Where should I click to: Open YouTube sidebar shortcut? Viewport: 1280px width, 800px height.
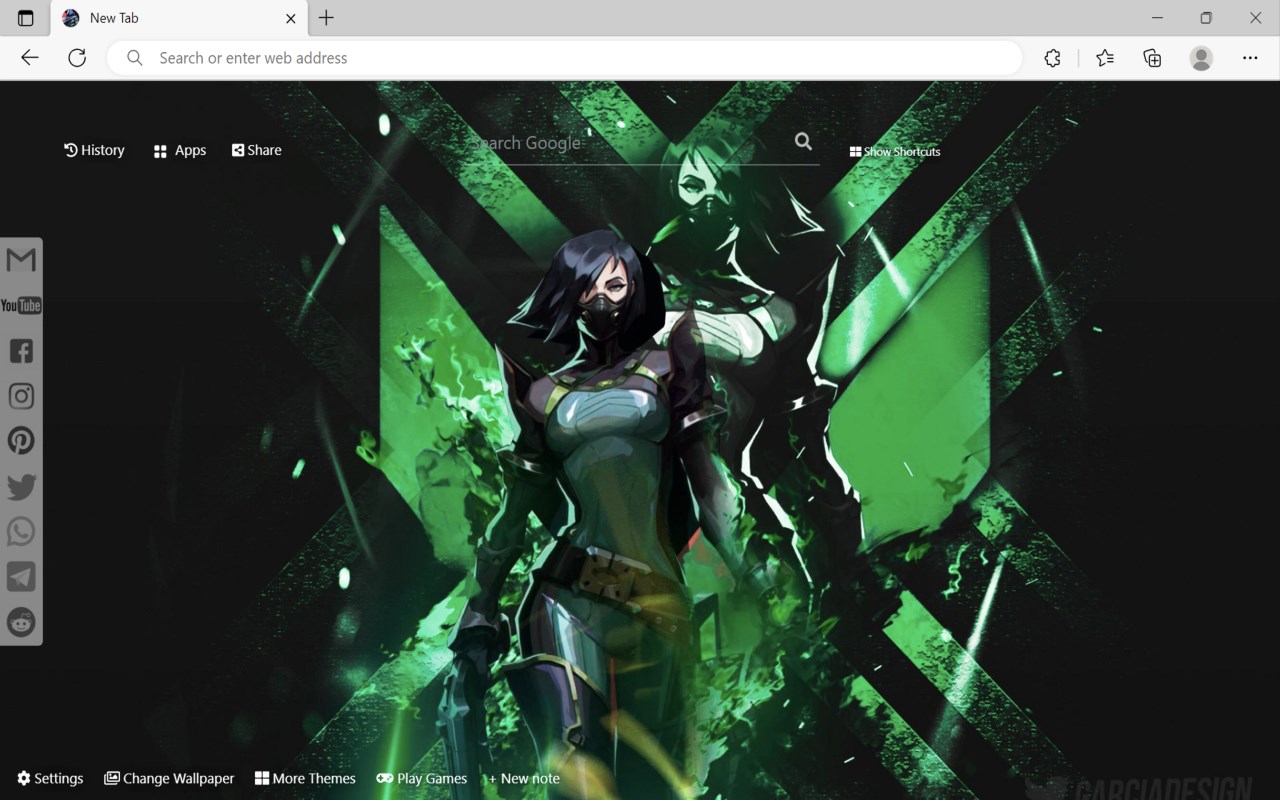pos(21,305)
